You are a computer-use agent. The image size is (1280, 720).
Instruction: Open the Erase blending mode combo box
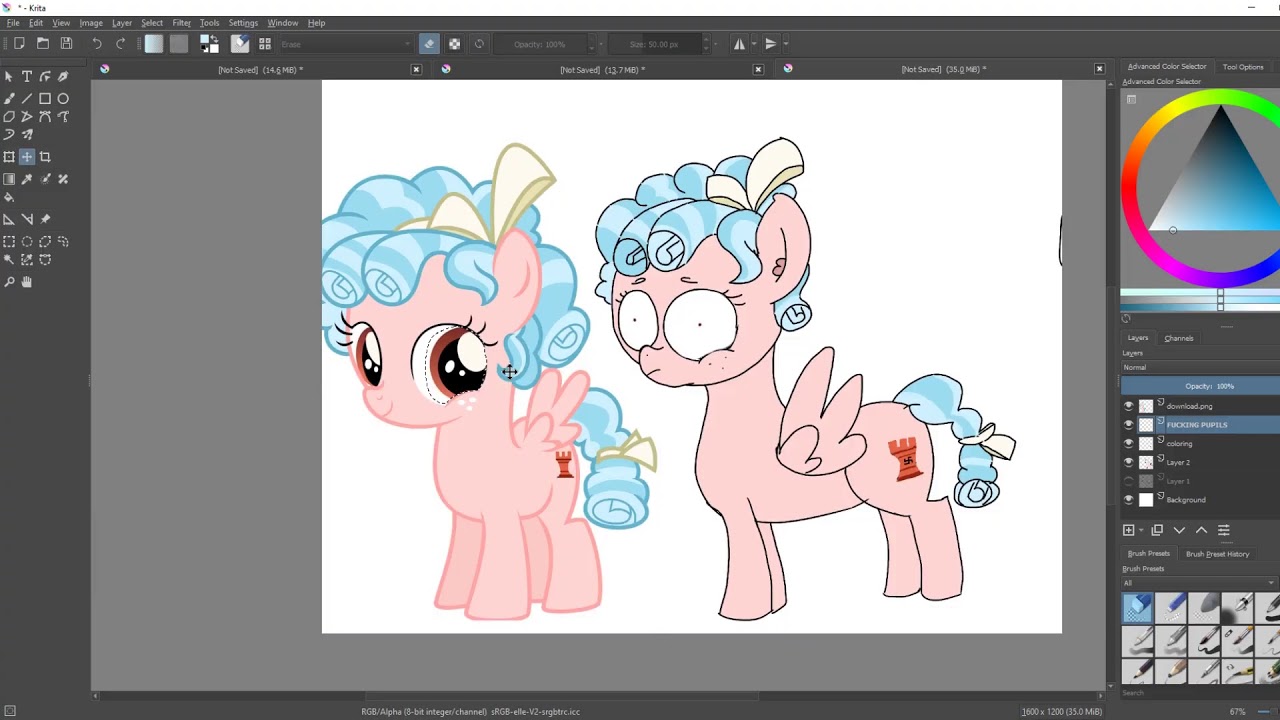pyautogui.click(x=345, y=44)
